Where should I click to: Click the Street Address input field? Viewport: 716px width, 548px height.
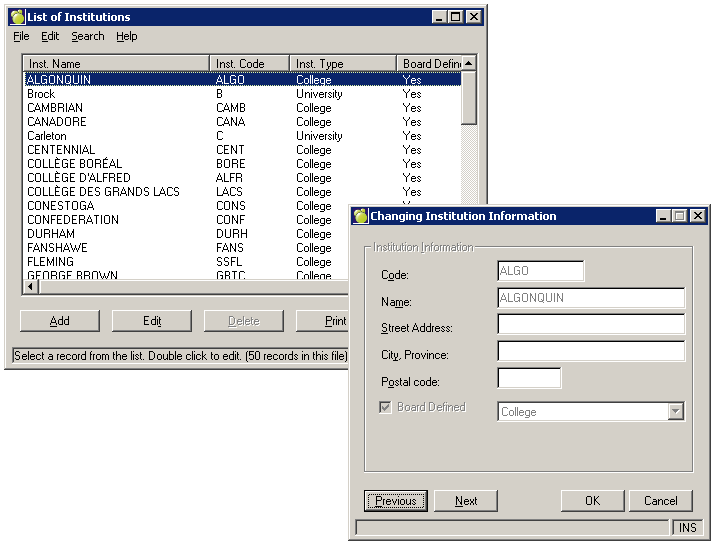(x=590, y=325)
